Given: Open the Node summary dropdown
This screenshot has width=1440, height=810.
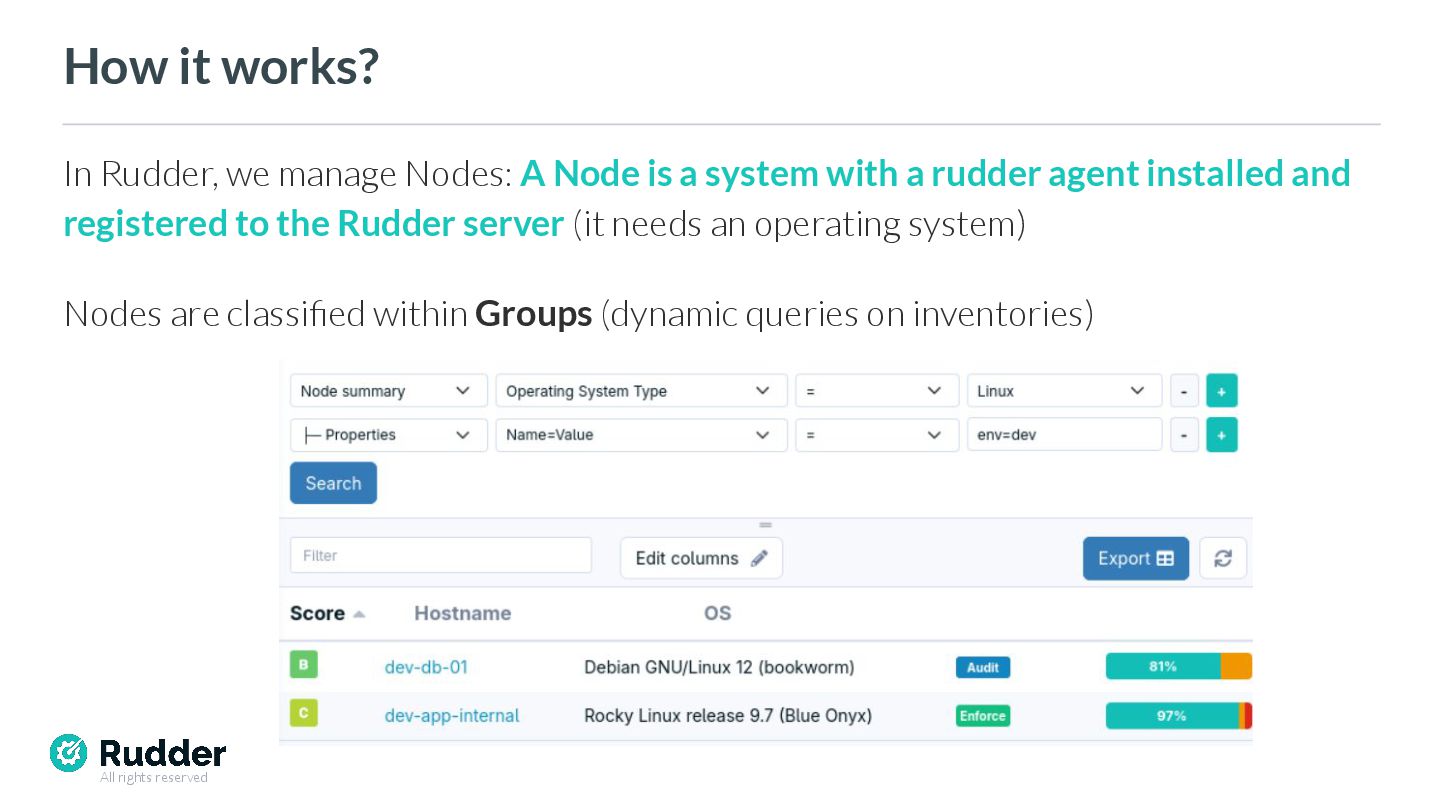Looking at the screenshot, I should 388,391.
